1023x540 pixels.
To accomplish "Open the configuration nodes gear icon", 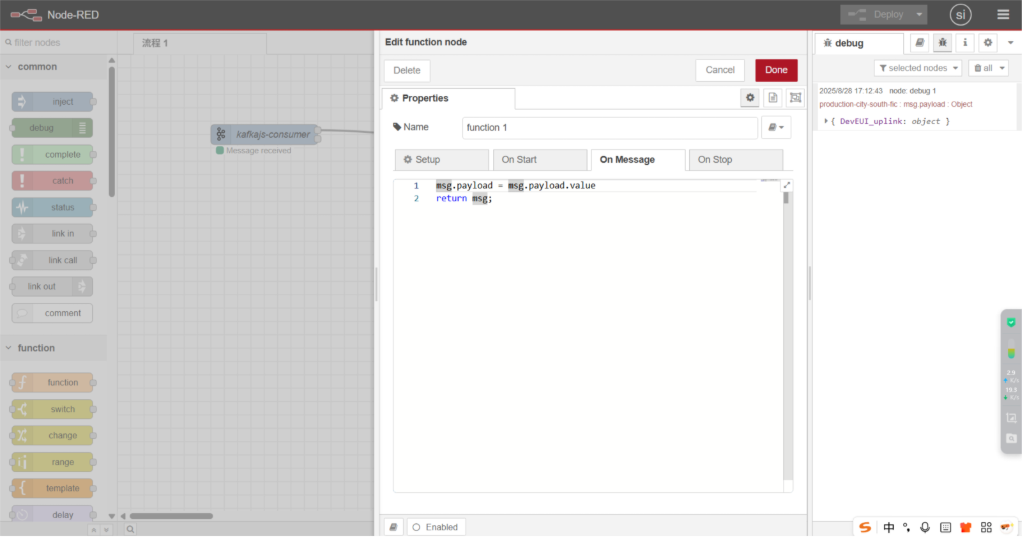I will coord(987,43).
